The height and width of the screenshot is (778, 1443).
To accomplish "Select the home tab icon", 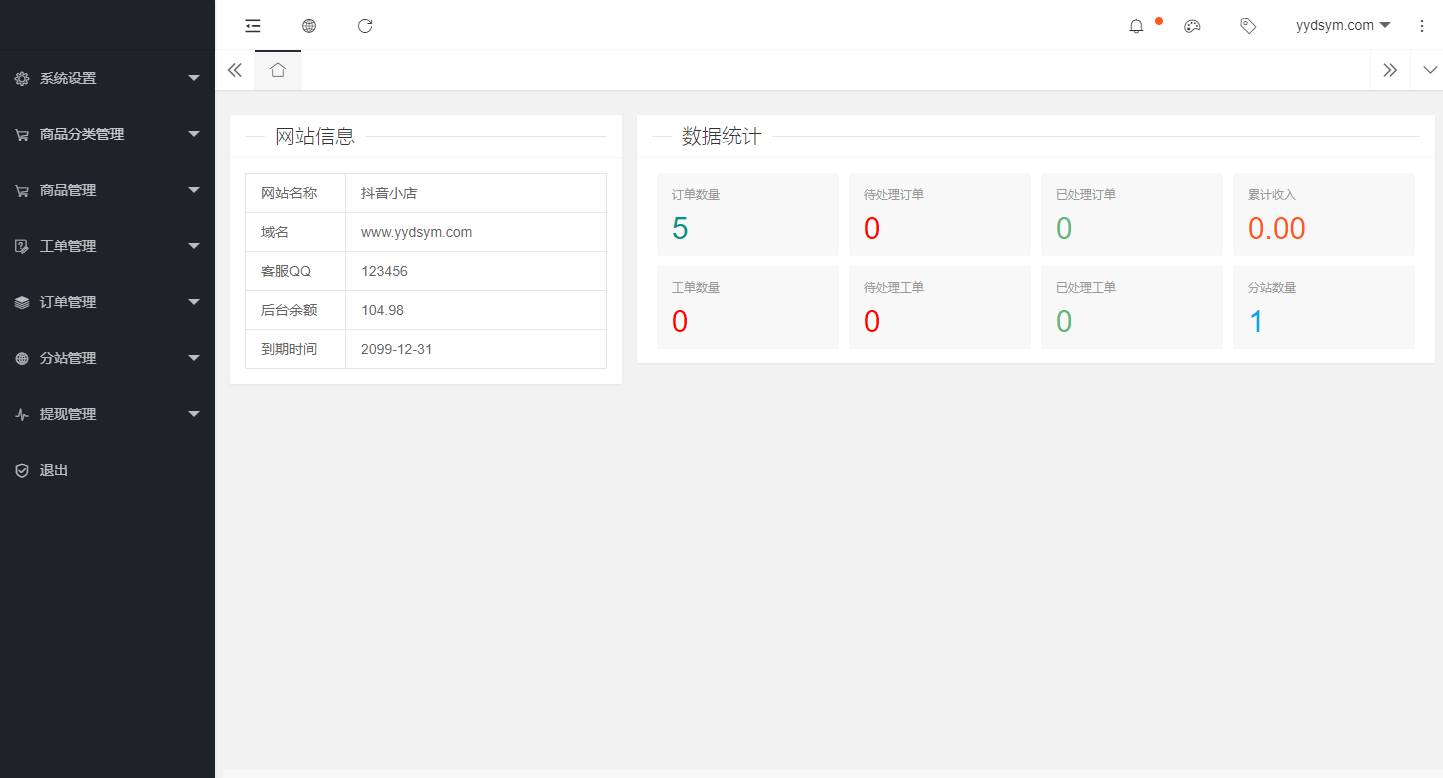I will (x=278, y=70).
